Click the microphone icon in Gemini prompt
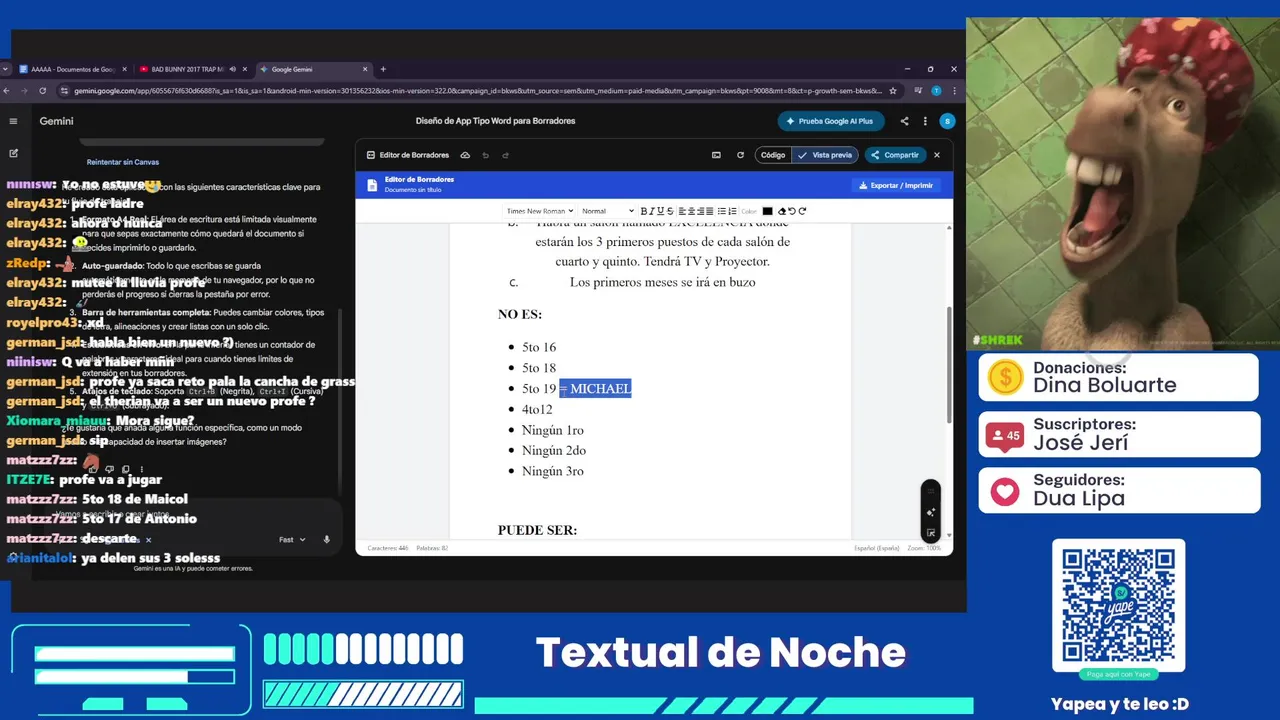The height and width of the screenshot is (720, 1280). (326, 539)
